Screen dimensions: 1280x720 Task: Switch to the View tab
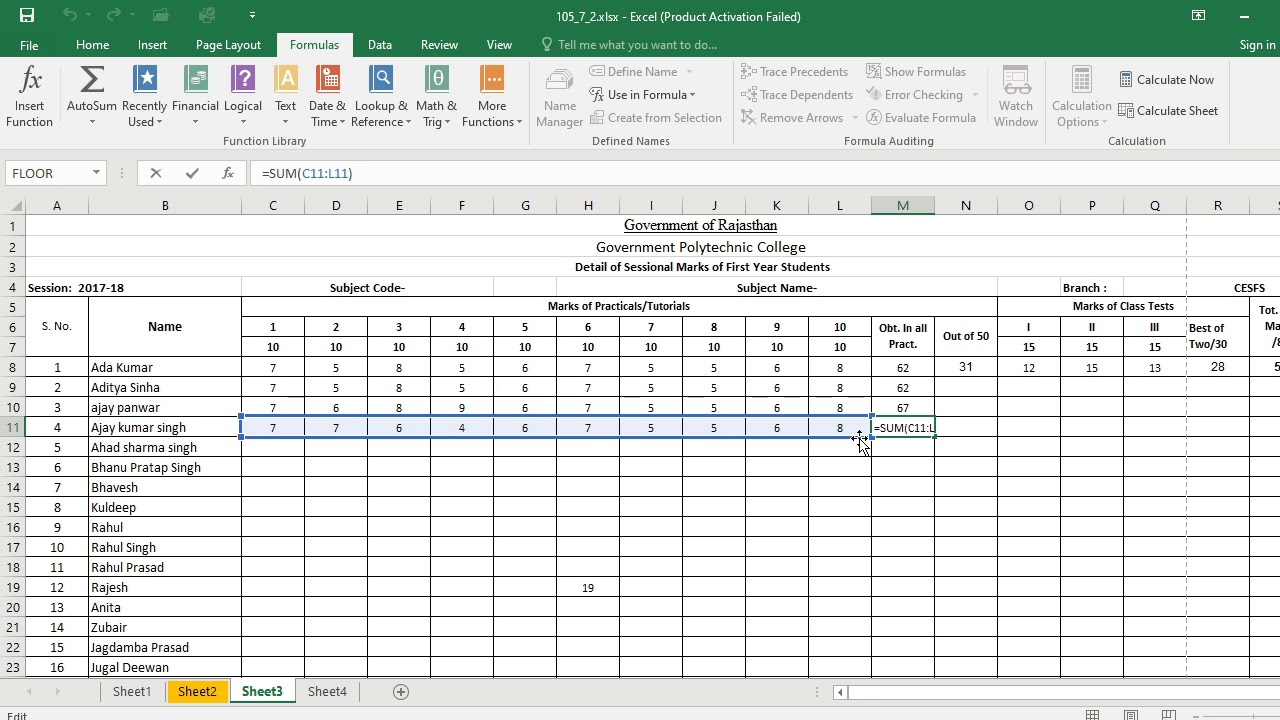(x=499, y=45)
